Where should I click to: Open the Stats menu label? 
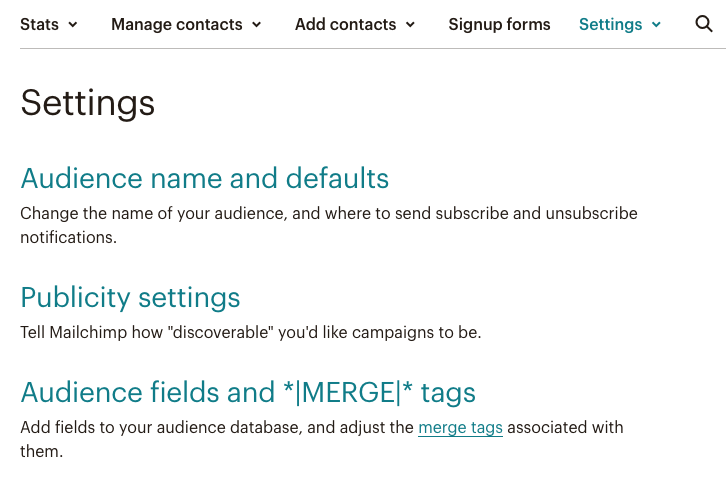[39, 24]
